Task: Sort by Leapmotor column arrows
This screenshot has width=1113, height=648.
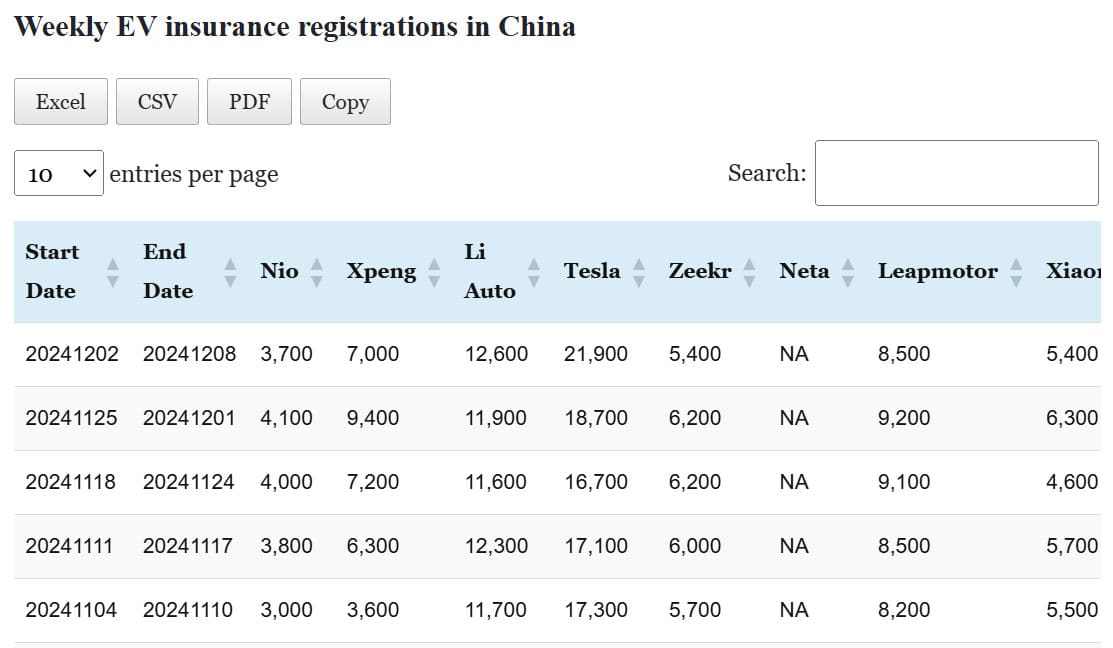Action: pyautogui.click(x=1016, y=272)
